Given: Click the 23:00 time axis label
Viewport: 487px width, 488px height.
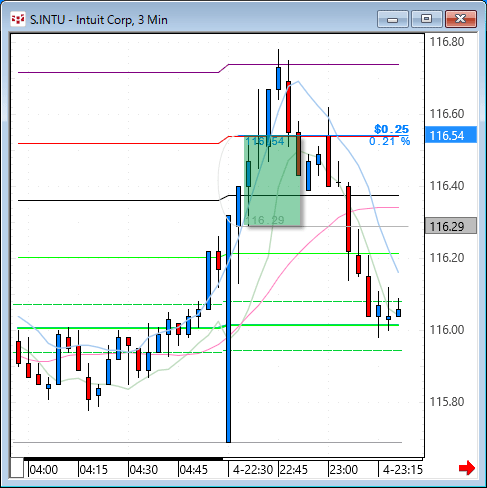Looking at the screenshot, I should (x=344, y=470).
